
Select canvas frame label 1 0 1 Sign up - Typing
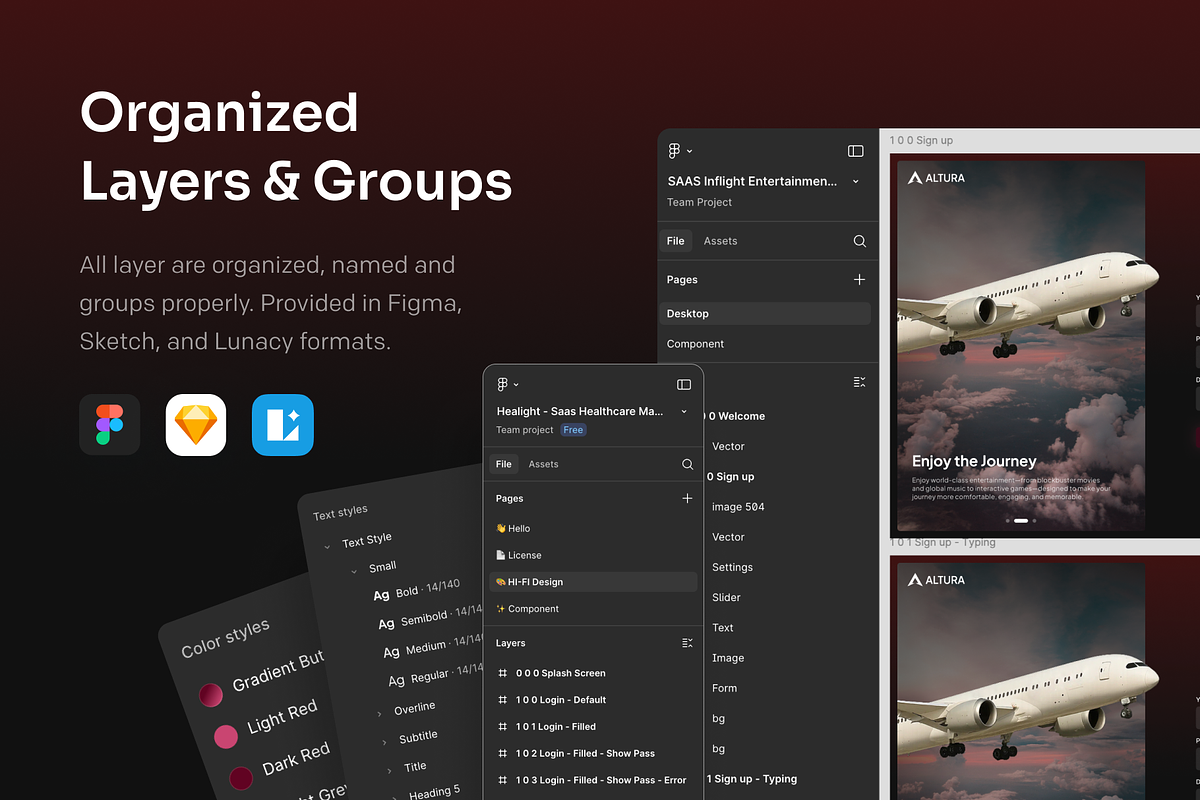pos(943,542)
